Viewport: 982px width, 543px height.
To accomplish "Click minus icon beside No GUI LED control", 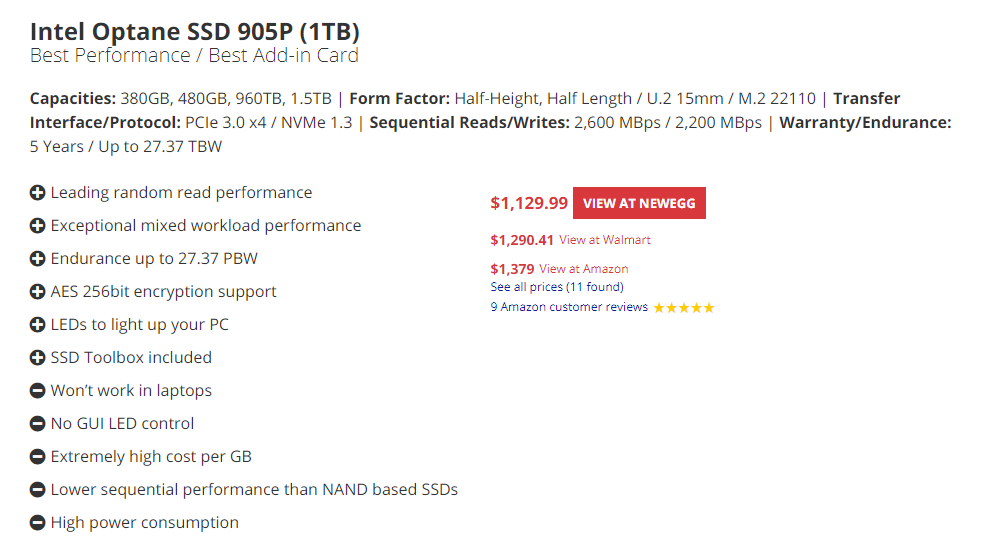I will [38, 424].
